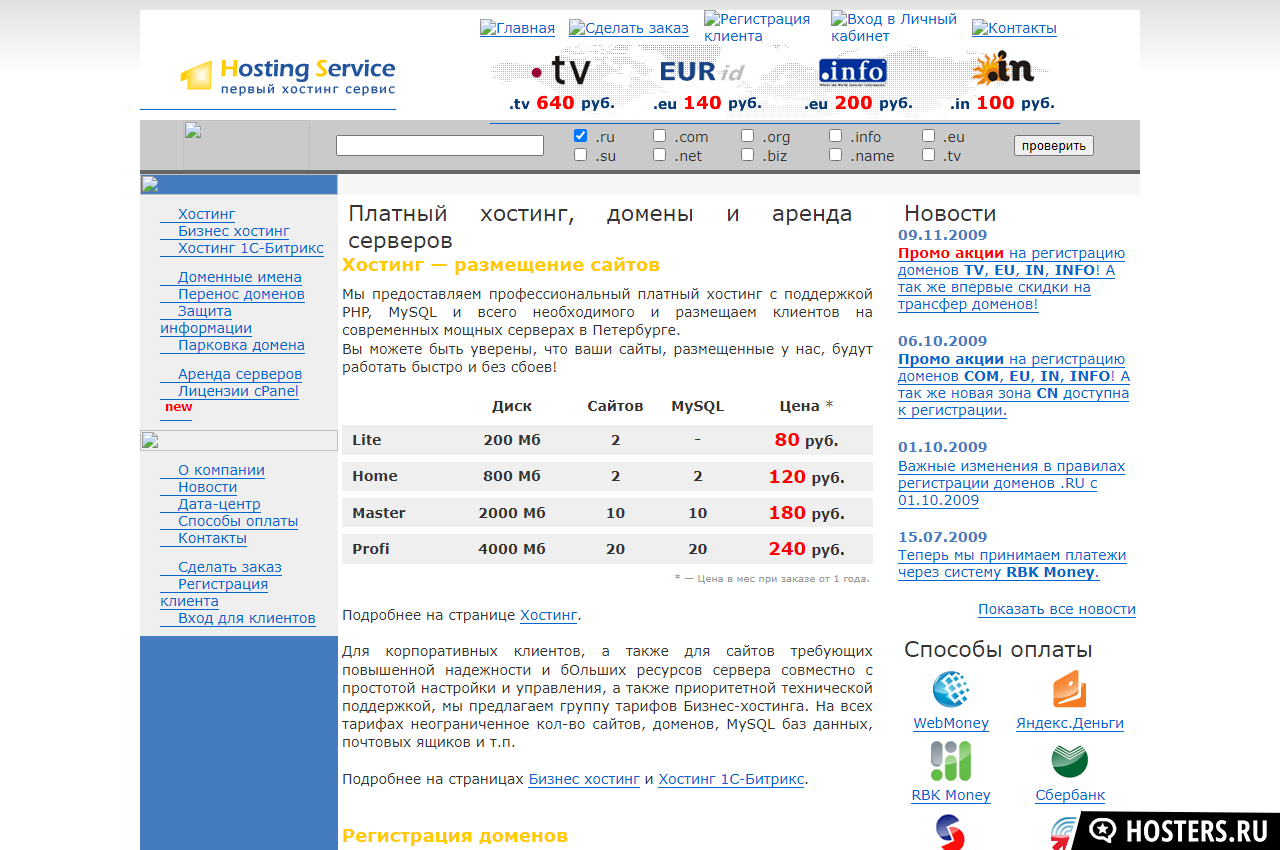Open Парковка домена sidebar link
This screenshot has height=850, width=1280.
click(241, 345)
